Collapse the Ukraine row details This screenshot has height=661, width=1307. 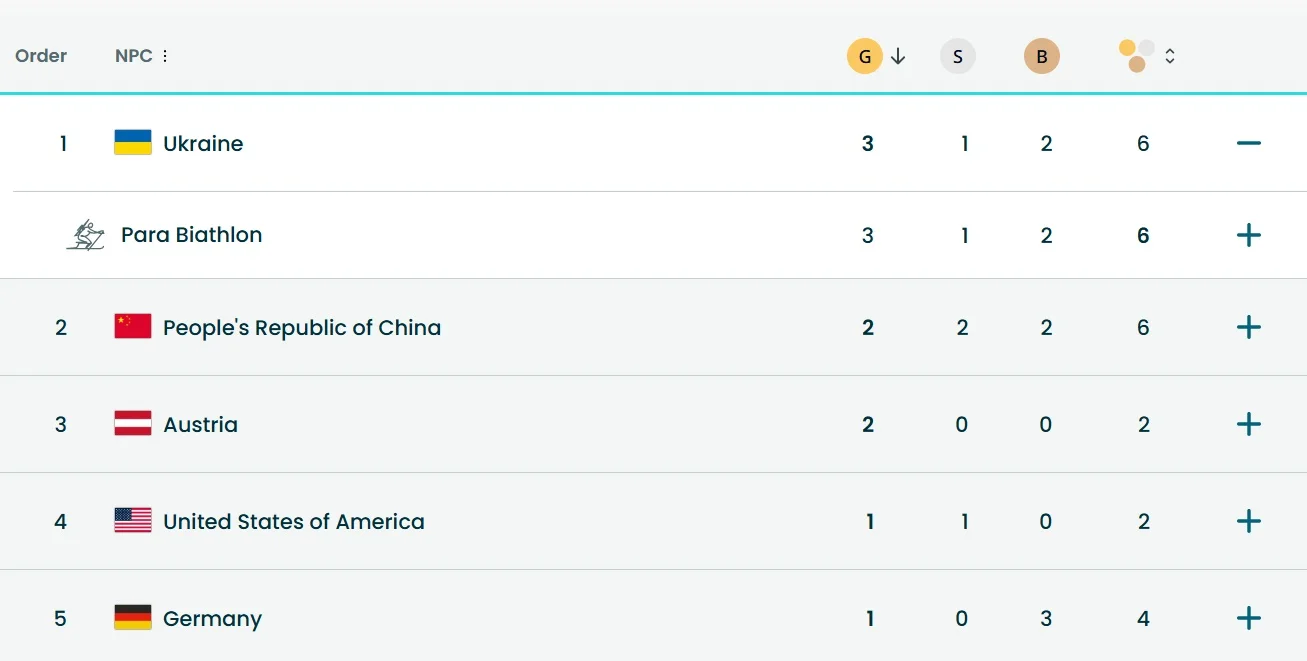click(1248, 143)
